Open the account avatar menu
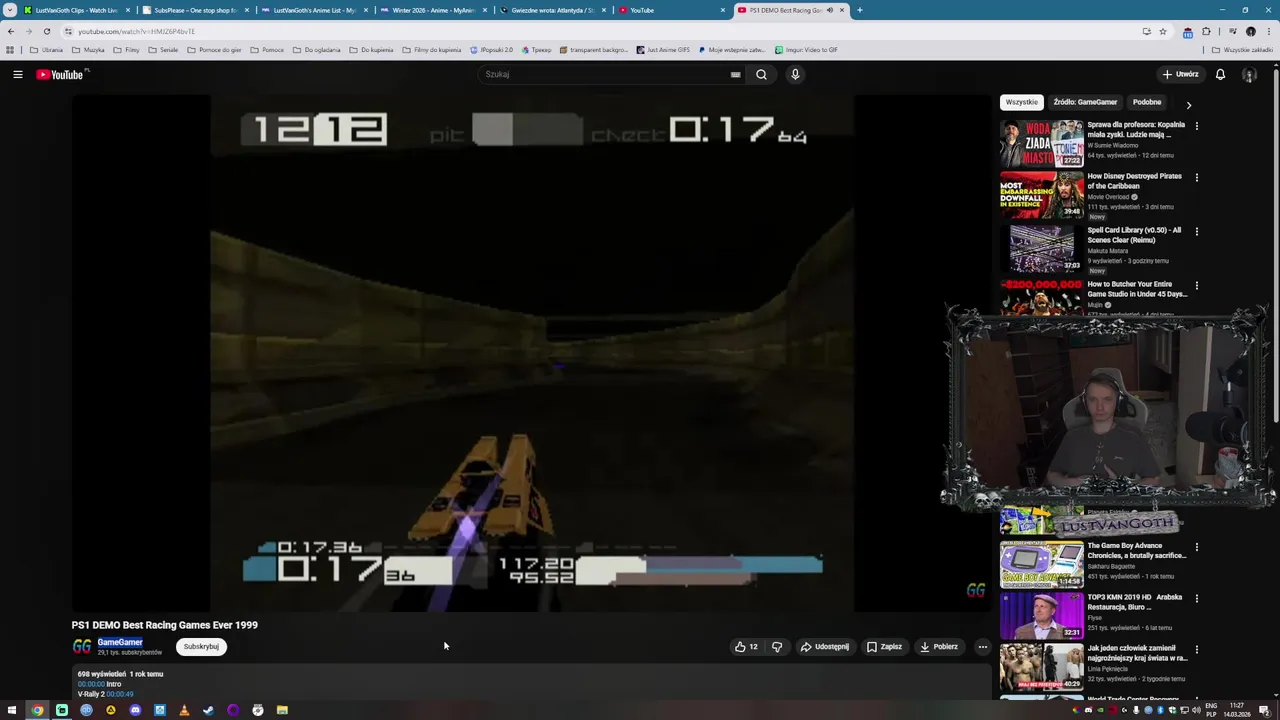1280x720 pixels. 1249,74
